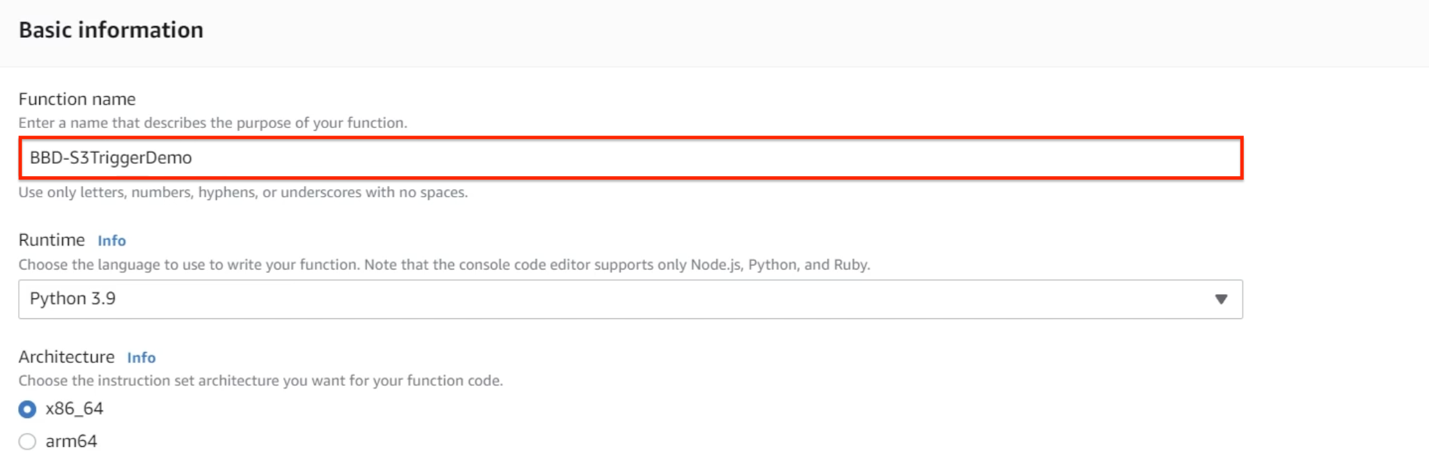The height and width of the screenshot is (469, 1429).
Task: Click the 'Choose the instruction set' description
Action: [x=261, y=381]
